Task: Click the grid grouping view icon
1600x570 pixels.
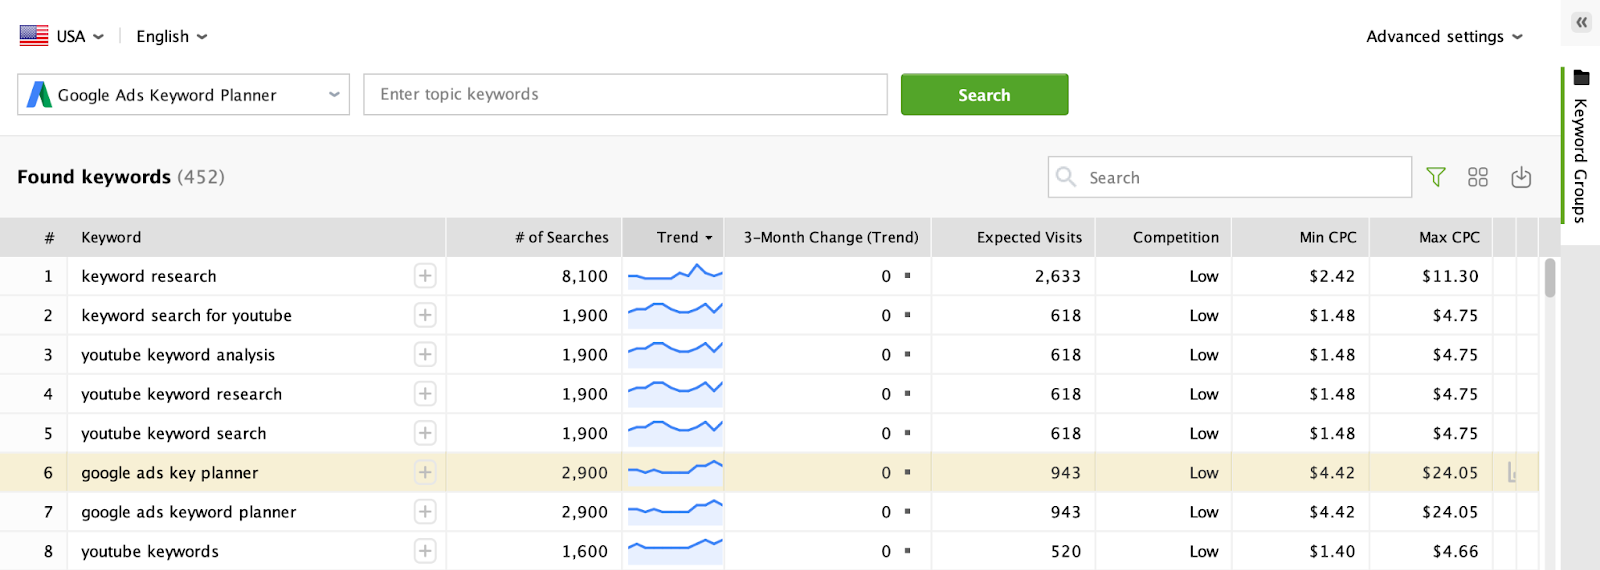Action: [x=1478, y=177]
